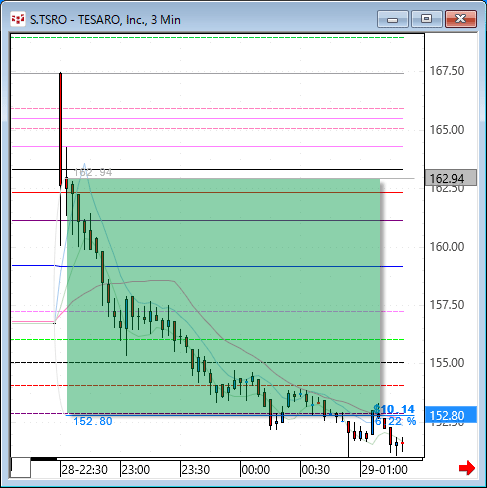The width and height of the screenshot is (487, 488).
Task: Click the 6.22 % measurement value
Action: [396, 421]
